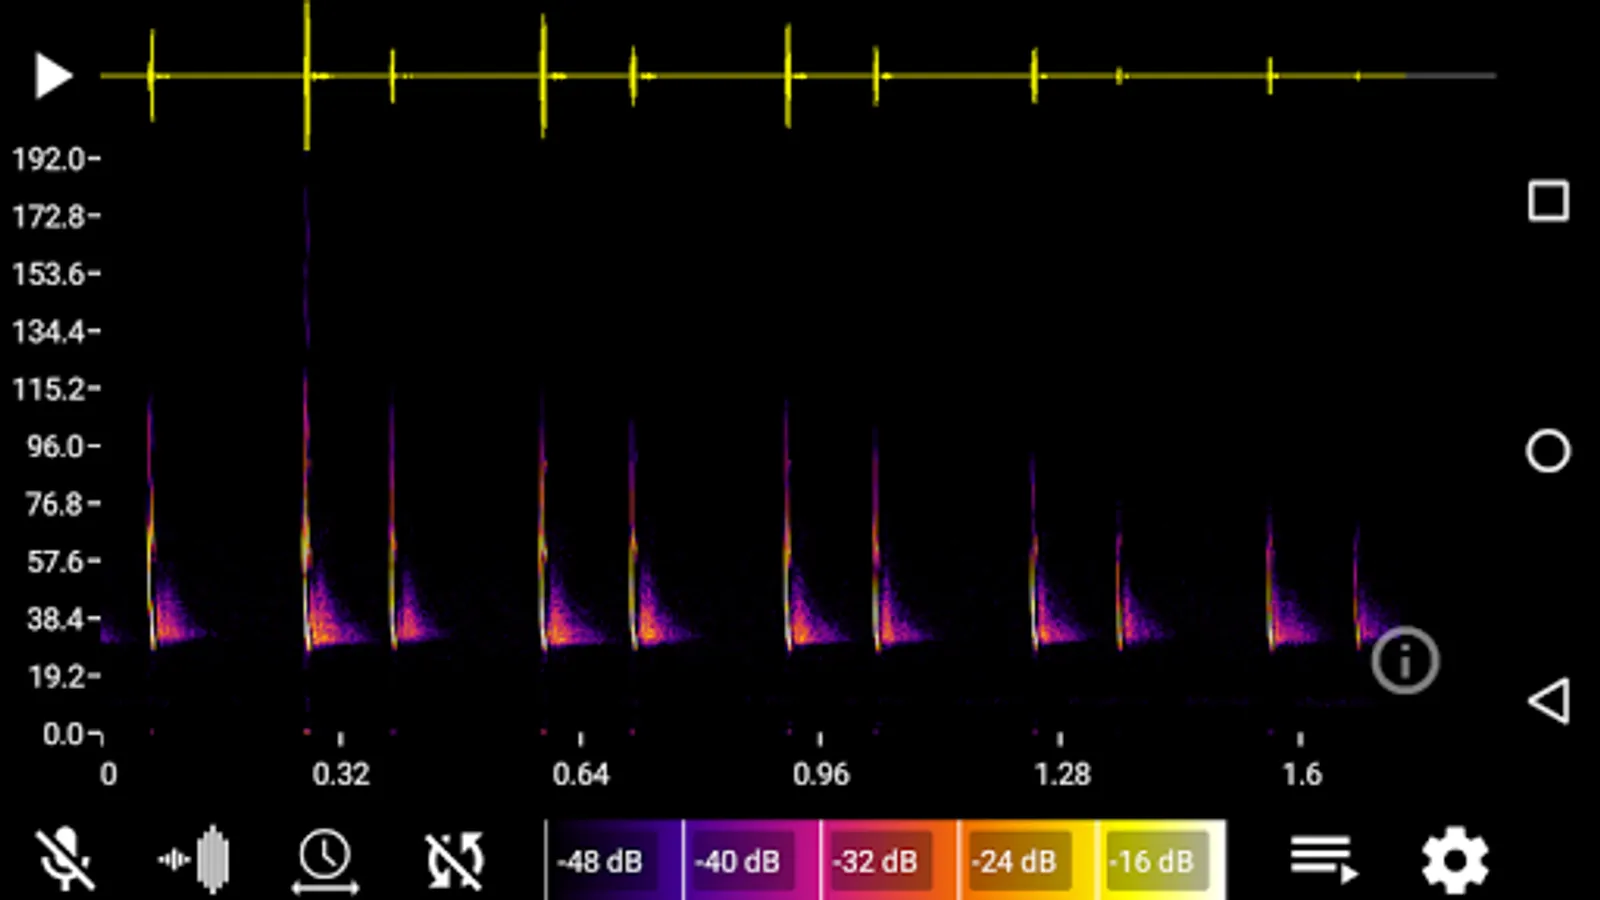The width and height of the screenshot is (1600, 900).
Task: Select the -40 dB color scale segment
Action: tap(752, 861)
